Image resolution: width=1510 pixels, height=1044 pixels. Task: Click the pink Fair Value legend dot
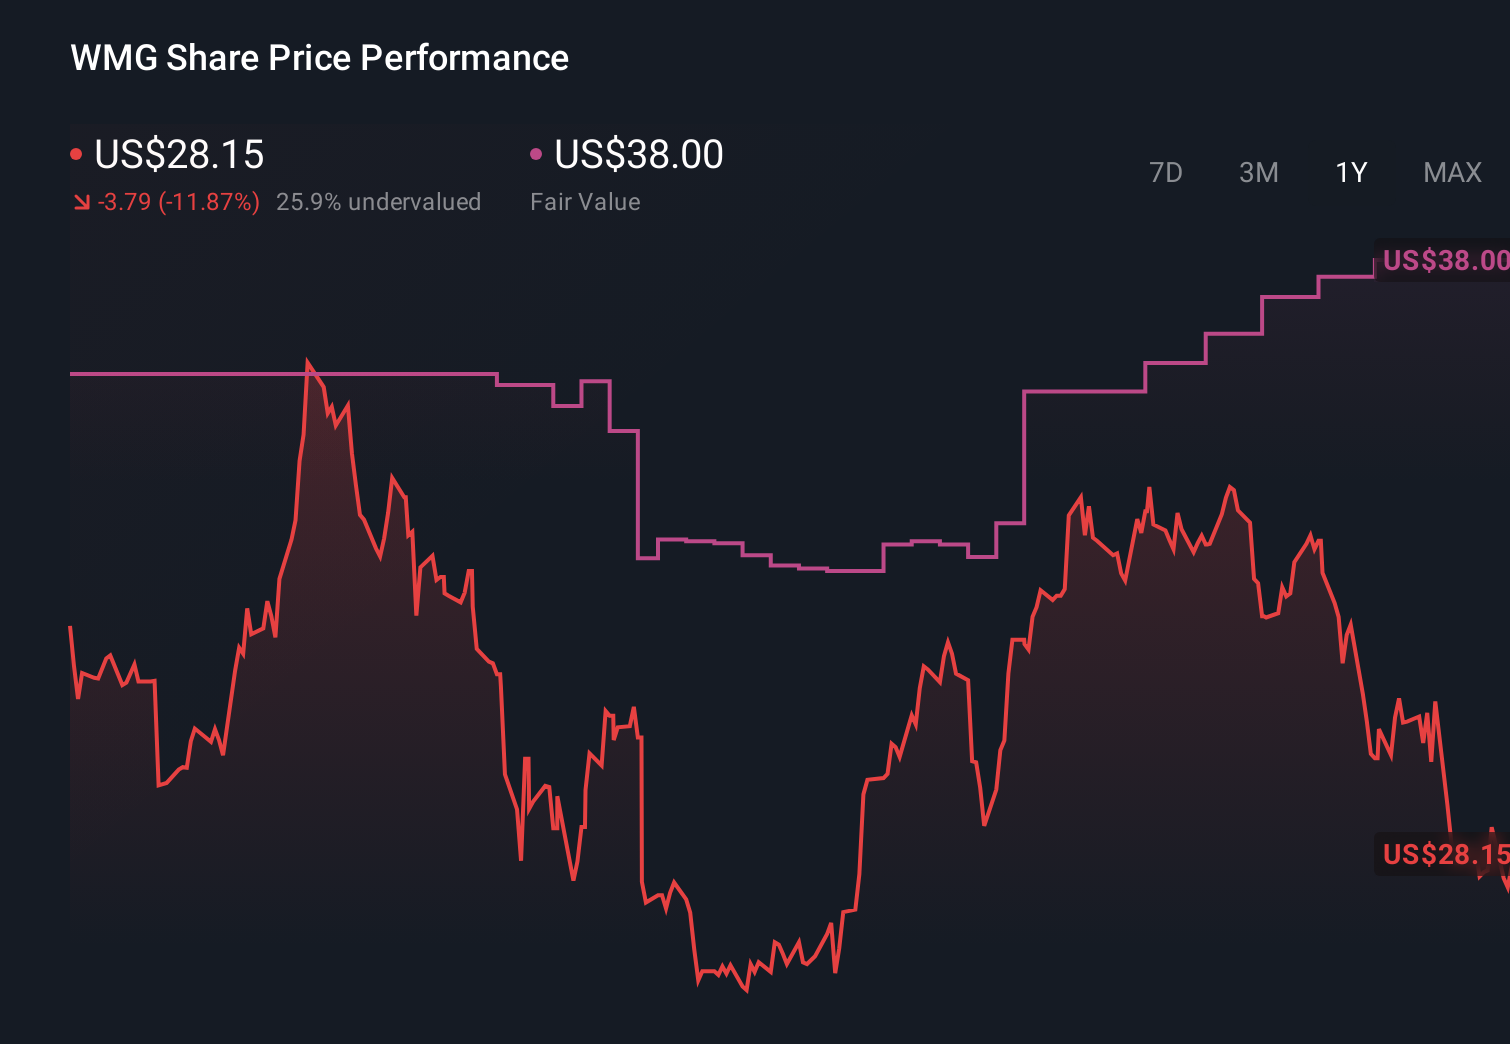pos(536,152)
